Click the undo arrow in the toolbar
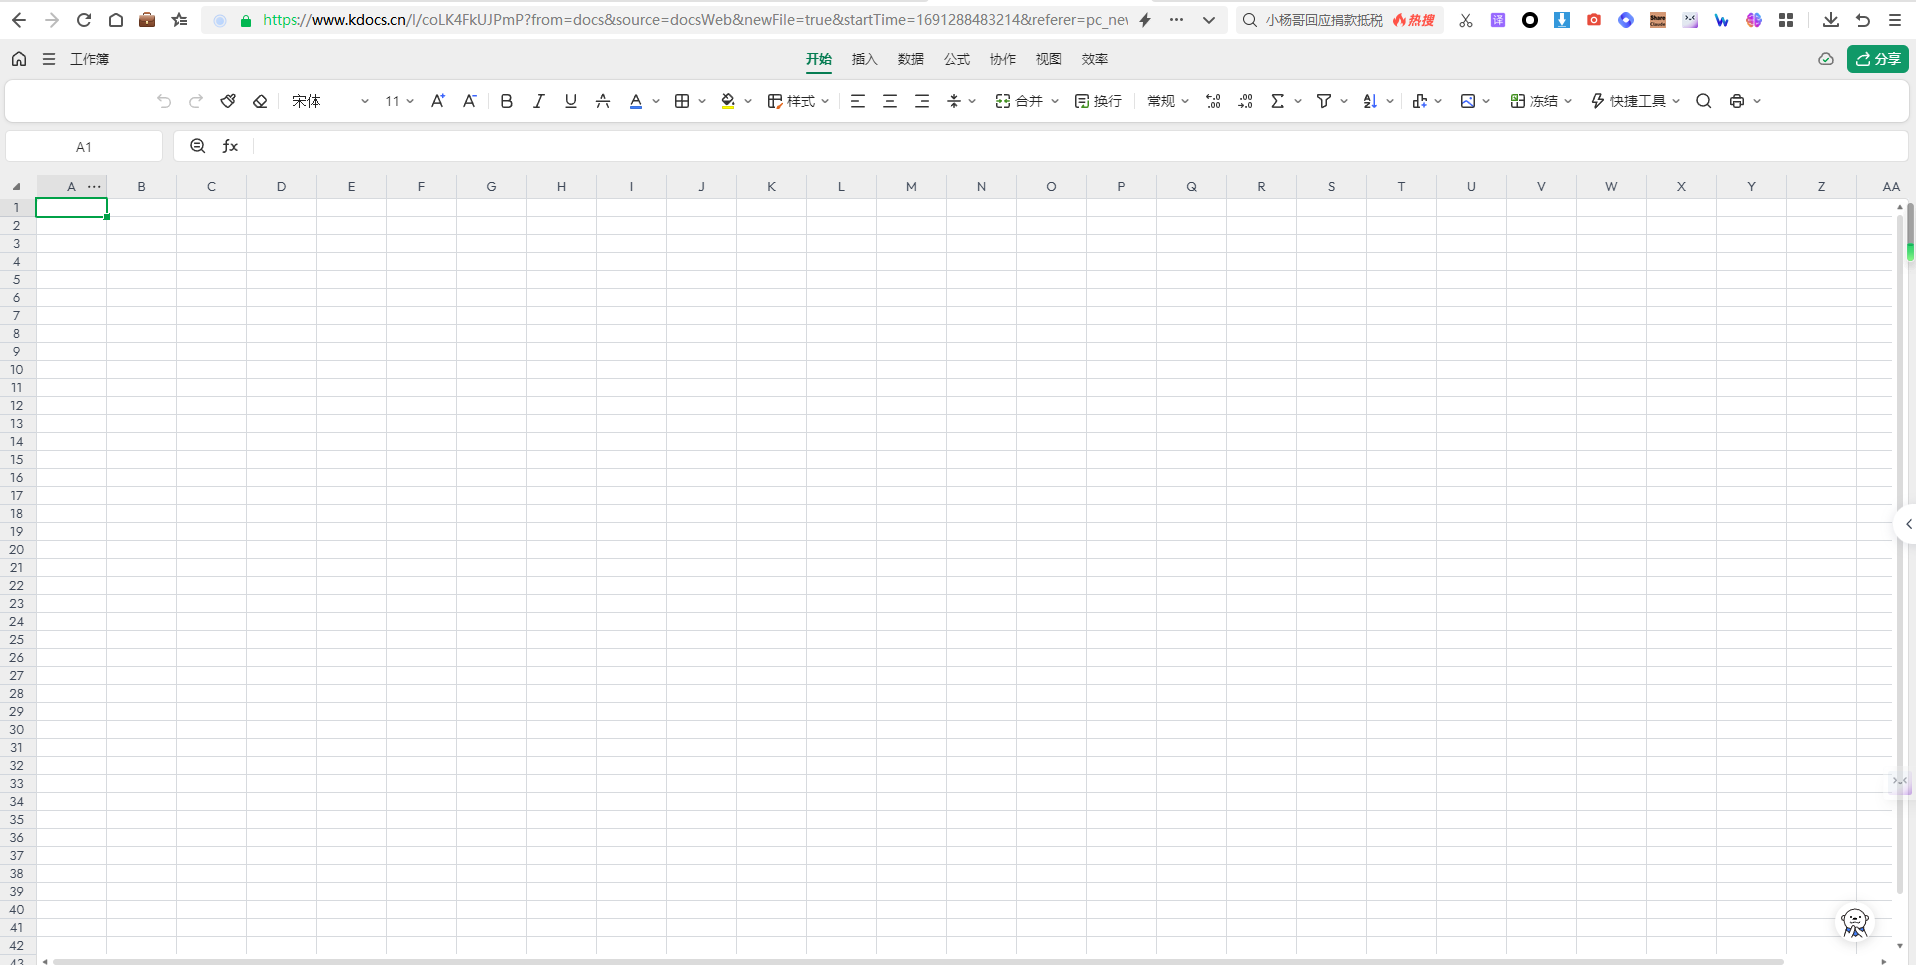This screenshot has width=1916, height=965. [x=164, y=101]
